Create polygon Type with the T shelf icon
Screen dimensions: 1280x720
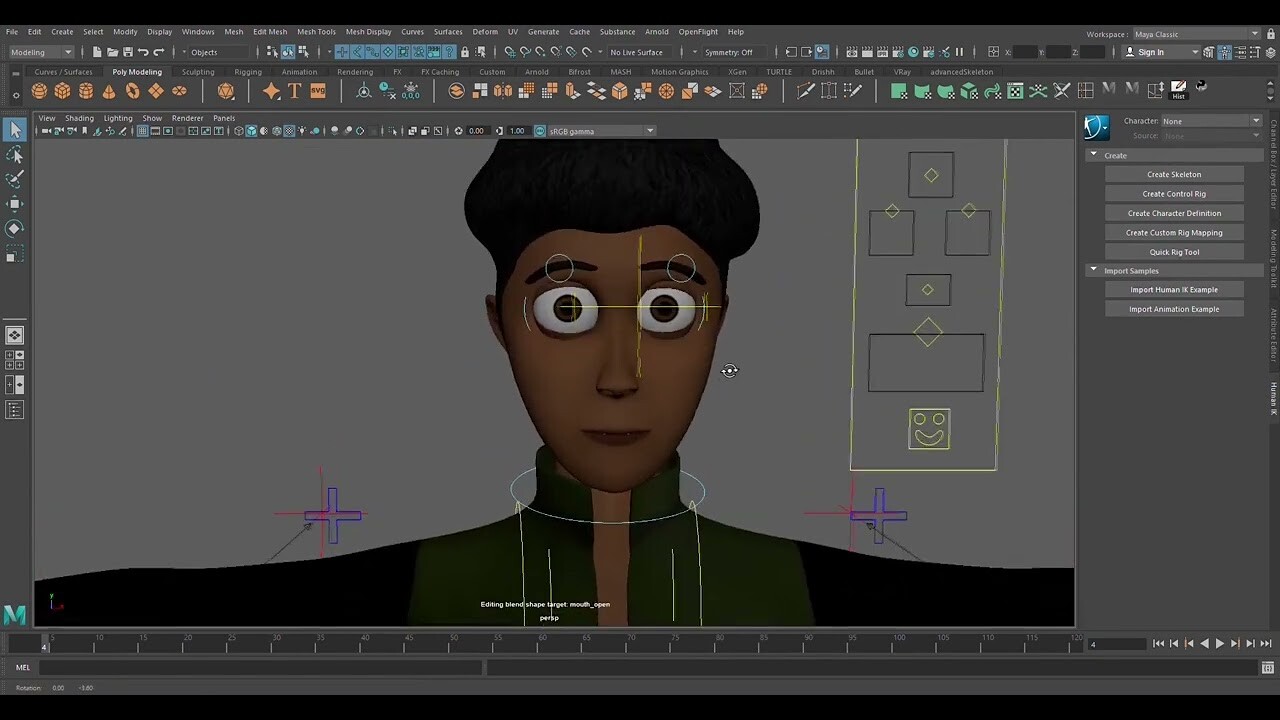(294, 91)
